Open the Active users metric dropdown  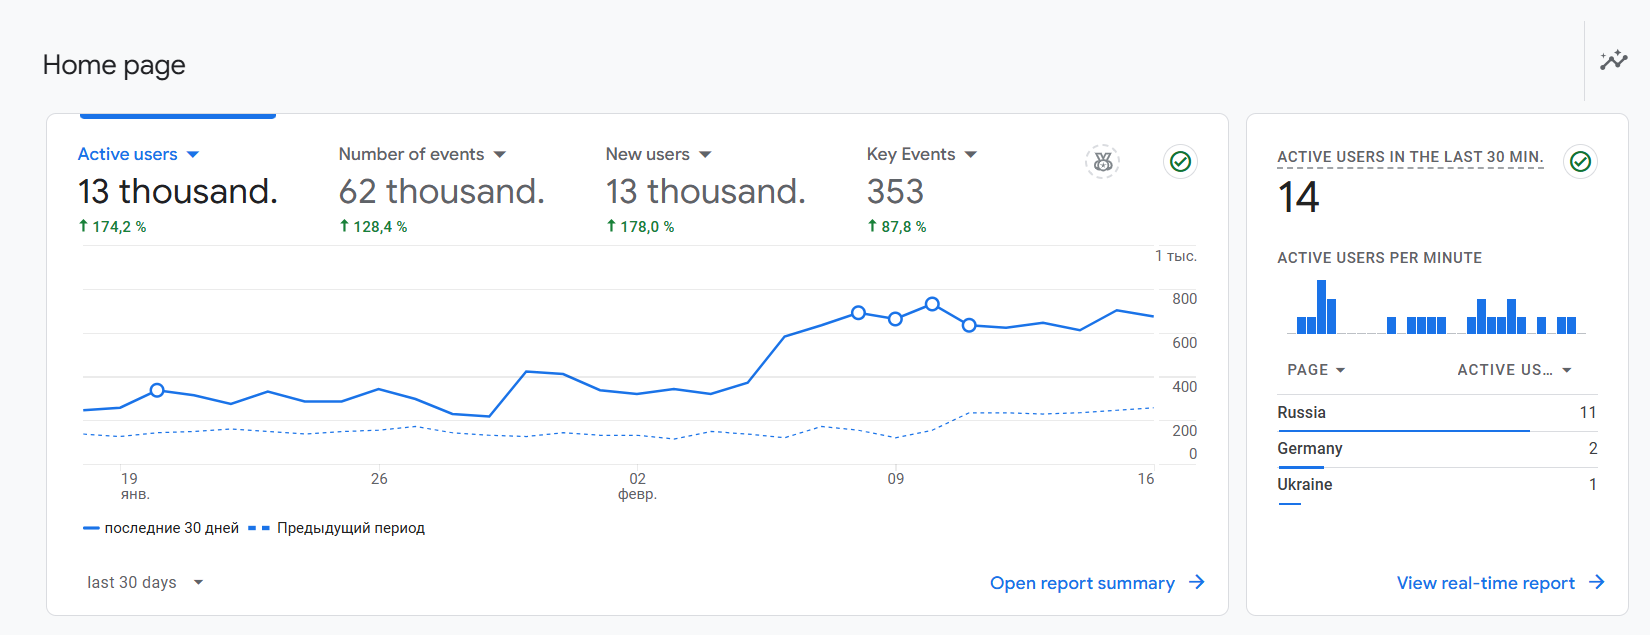[193, 154]
